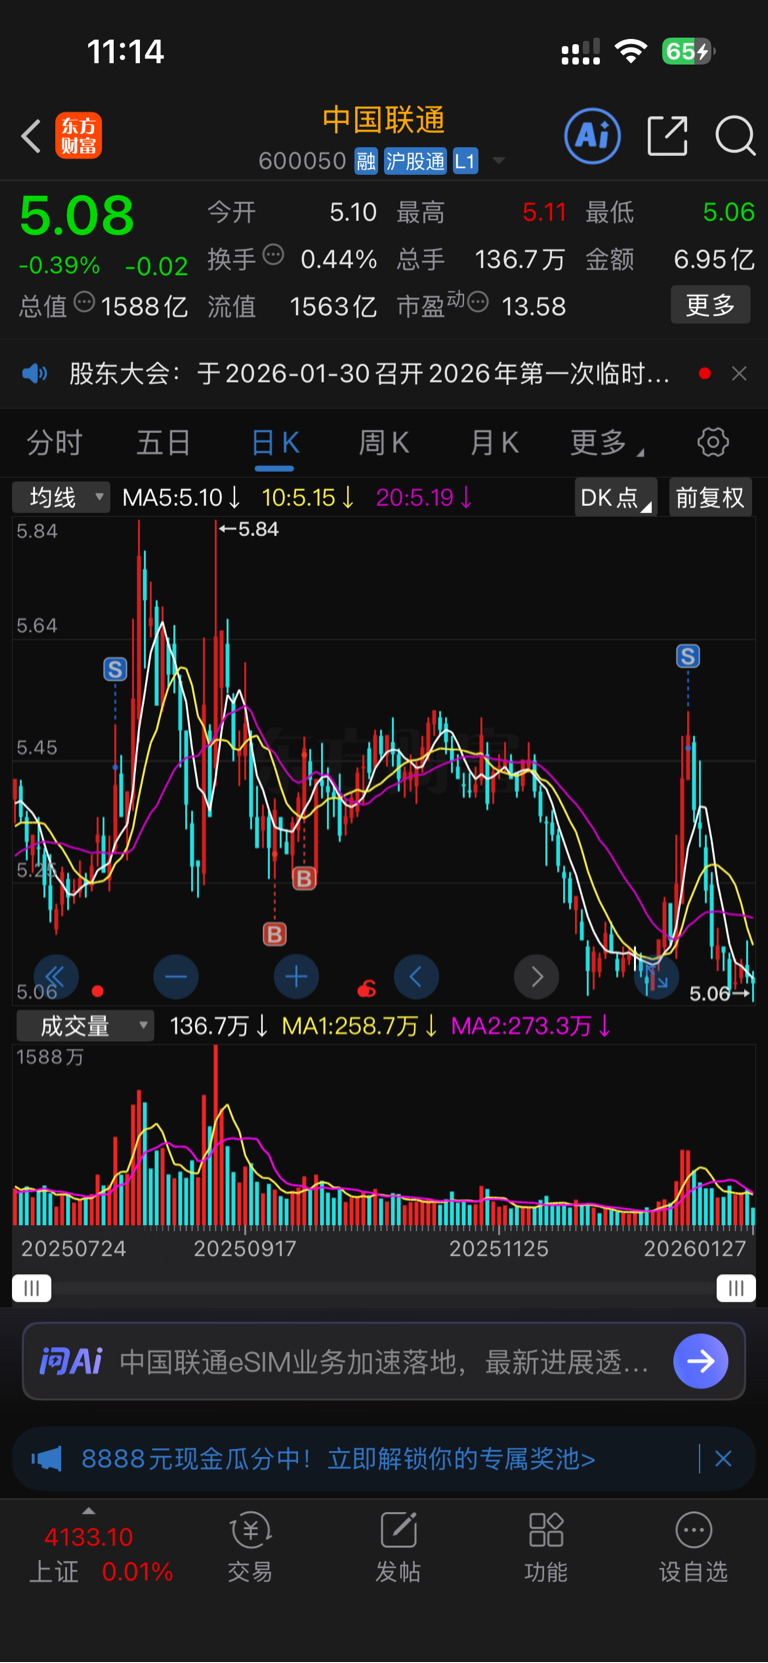Image resolution: width=768 pixels, height=1663 pixels.
Task: Click the 更多 quote details button
Action: coord(710,305)
